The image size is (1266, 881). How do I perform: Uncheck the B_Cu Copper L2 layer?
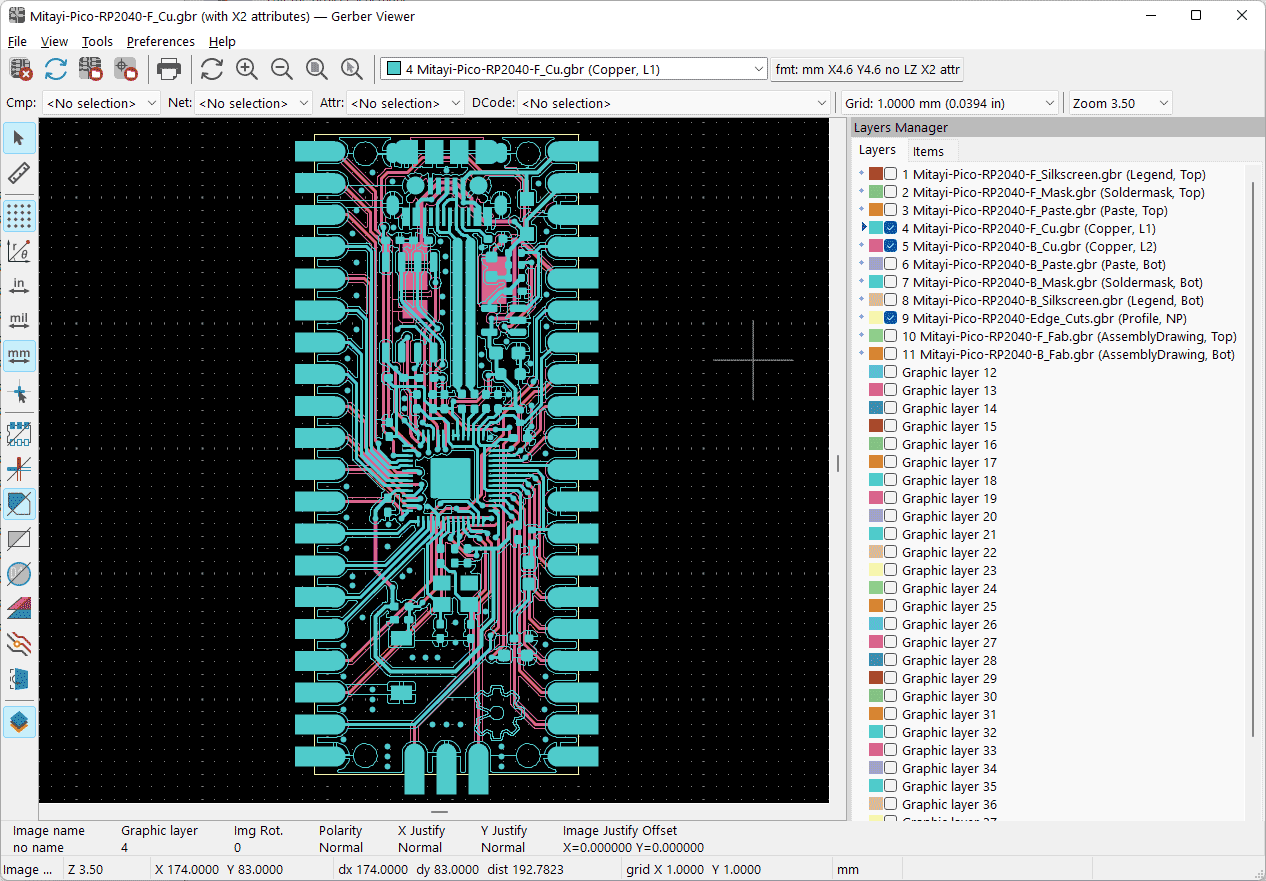(890, 246)
